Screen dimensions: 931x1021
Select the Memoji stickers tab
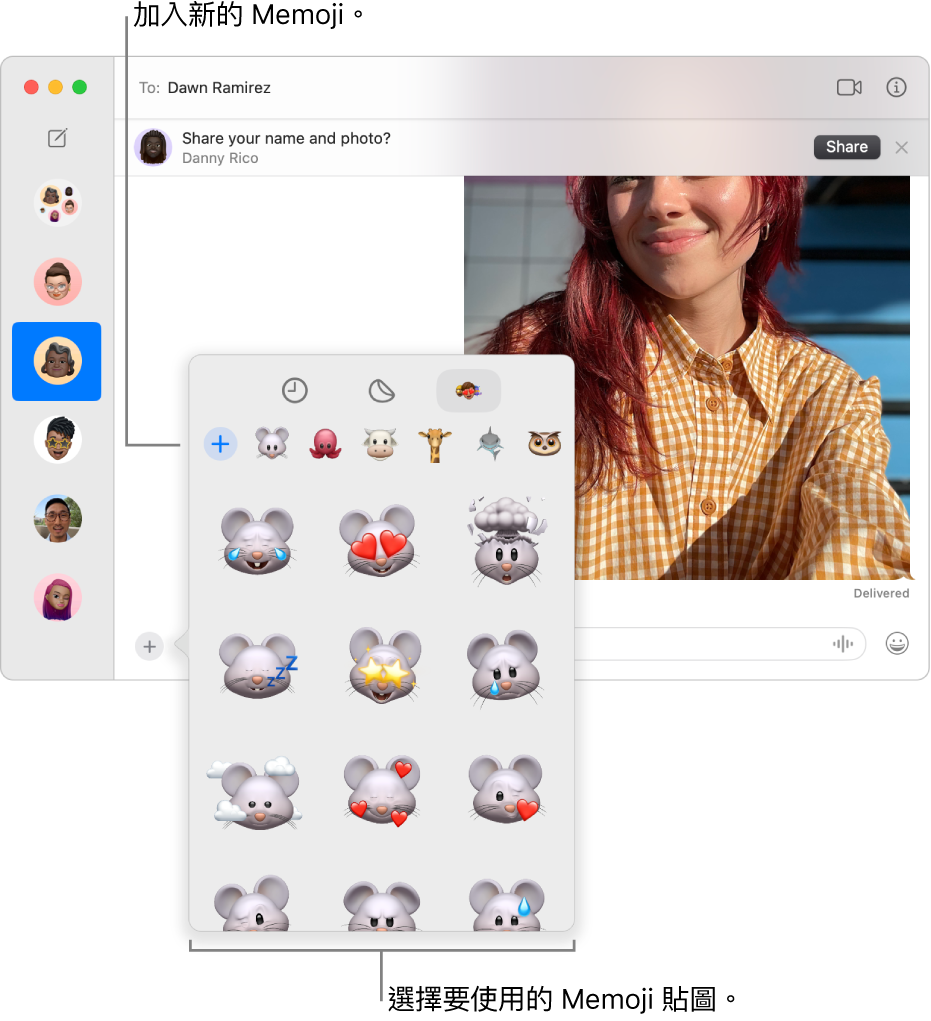tap(468, 391)
